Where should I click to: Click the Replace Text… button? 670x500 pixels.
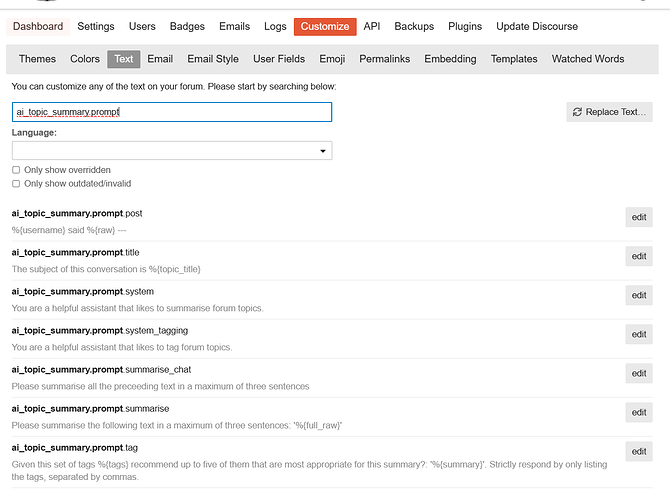point(609,112)
